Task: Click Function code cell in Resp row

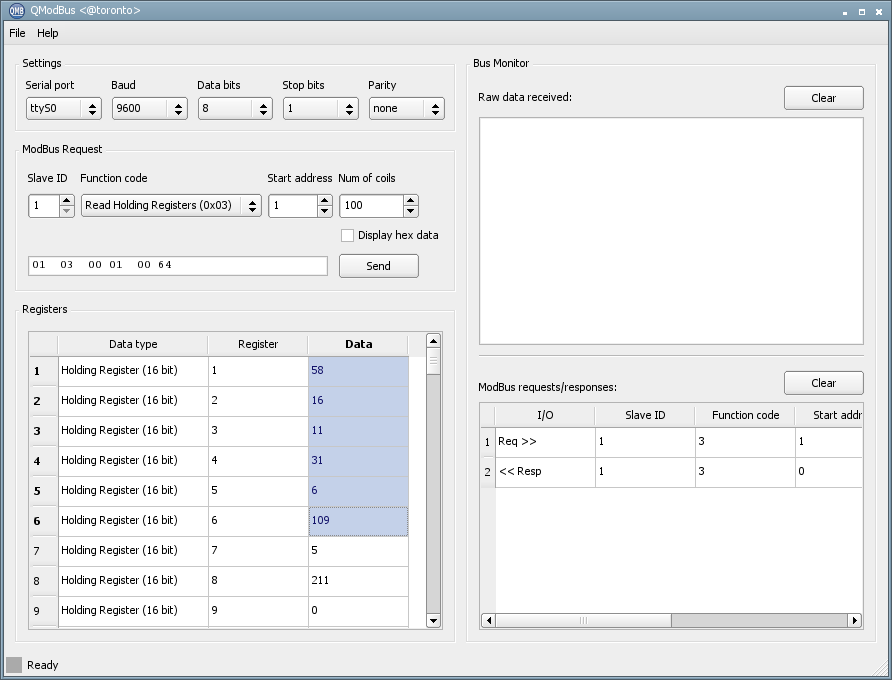Action: click(x=745, y=472)
